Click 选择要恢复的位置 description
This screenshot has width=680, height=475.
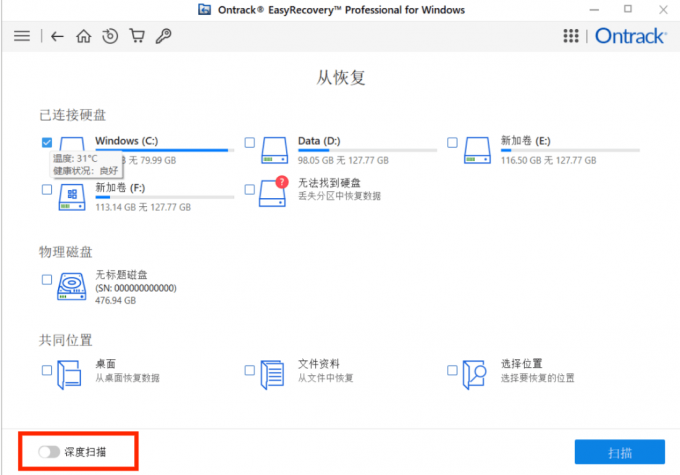[537, 378]
